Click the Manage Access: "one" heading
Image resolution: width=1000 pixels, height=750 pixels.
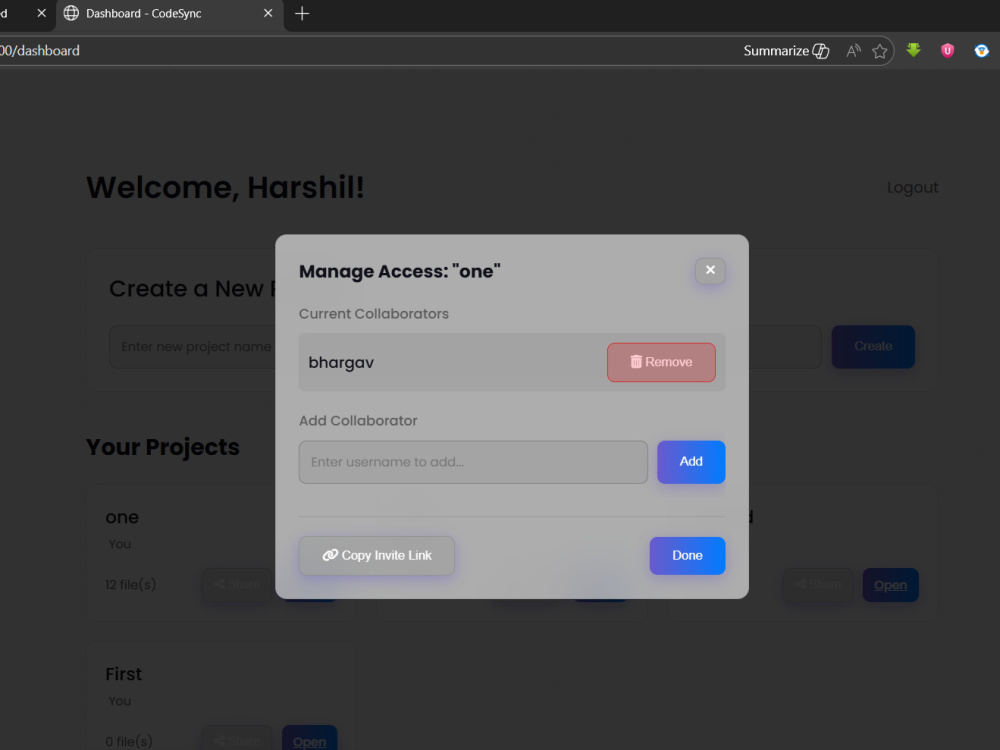pyautogui.click(x=400, y=272)
